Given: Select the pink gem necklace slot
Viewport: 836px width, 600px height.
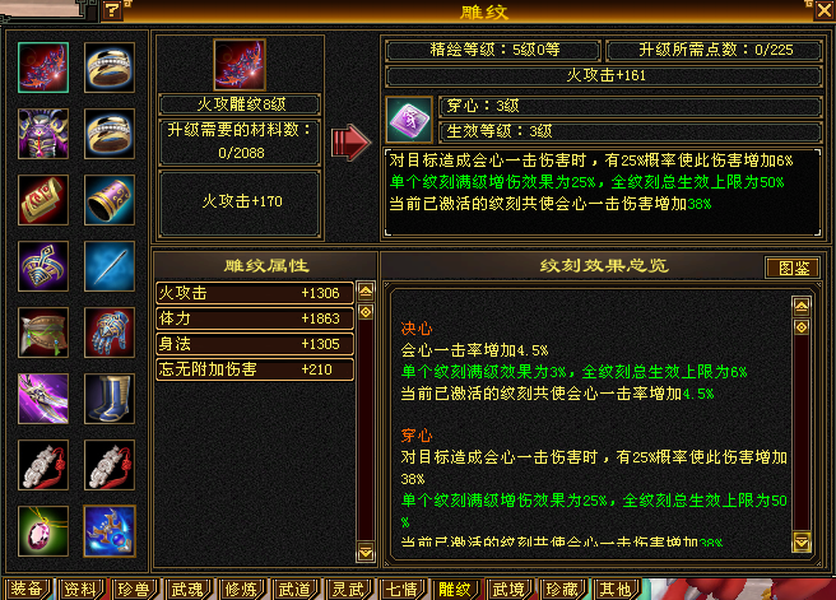Looking at the screenshot, I should coord(43,531).
